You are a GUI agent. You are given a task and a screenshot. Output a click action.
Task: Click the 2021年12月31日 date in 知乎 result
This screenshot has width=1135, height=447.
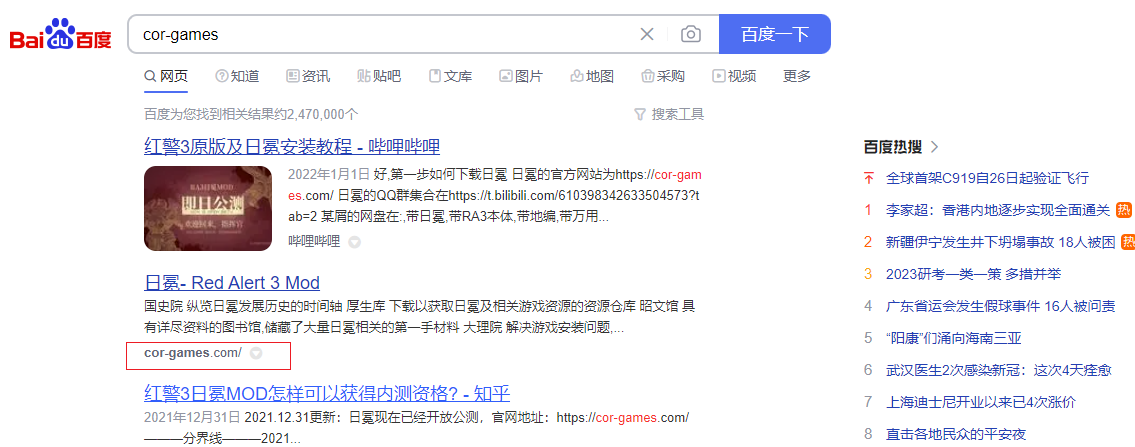[192, 418]
